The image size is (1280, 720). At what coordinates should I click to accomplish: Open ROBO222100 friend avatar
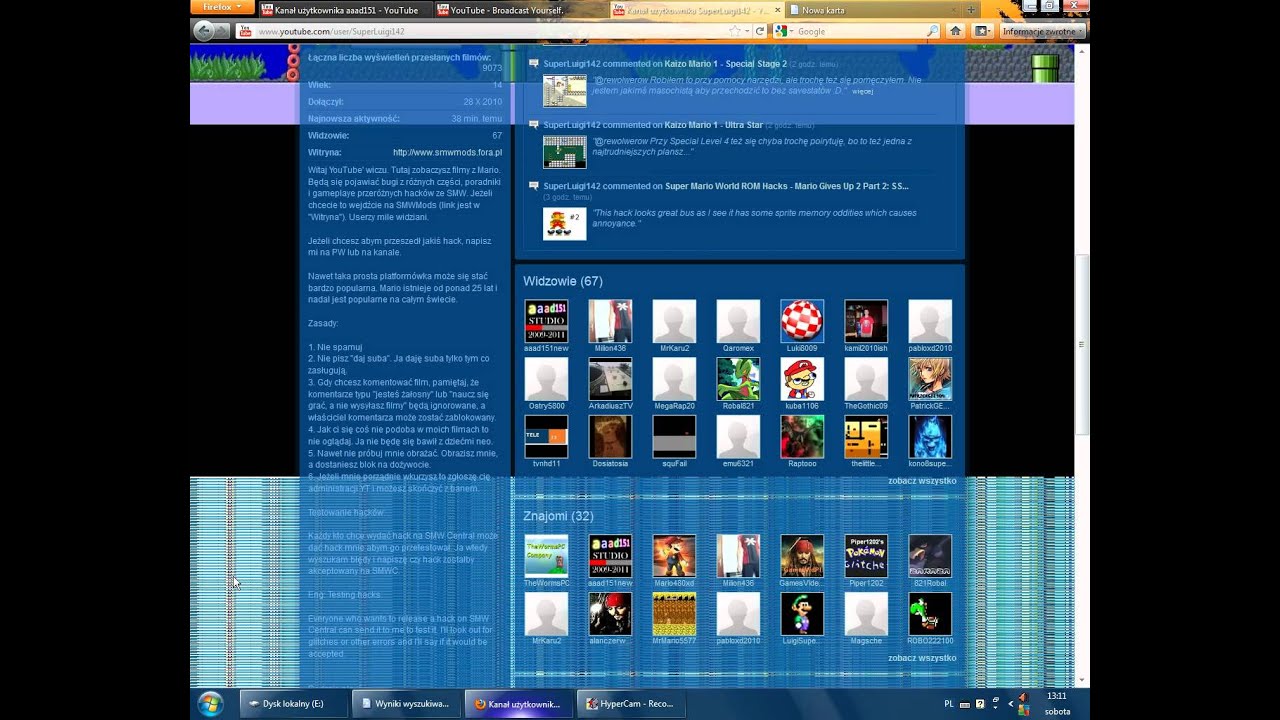tap(930, 614)
